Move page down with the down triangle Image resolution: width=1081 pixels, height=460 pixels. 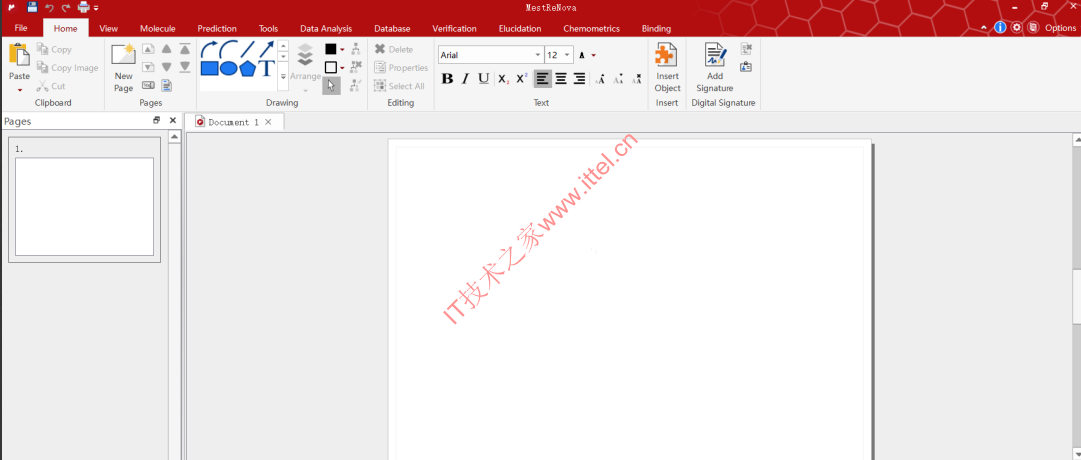(x=167, y=67)
